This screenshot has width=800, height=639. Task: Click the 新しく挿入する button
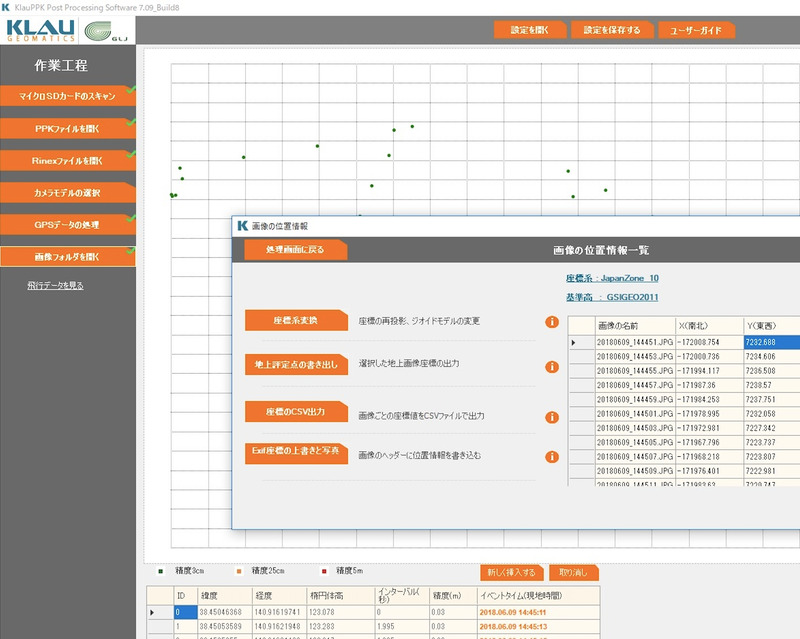pos(512,573)
